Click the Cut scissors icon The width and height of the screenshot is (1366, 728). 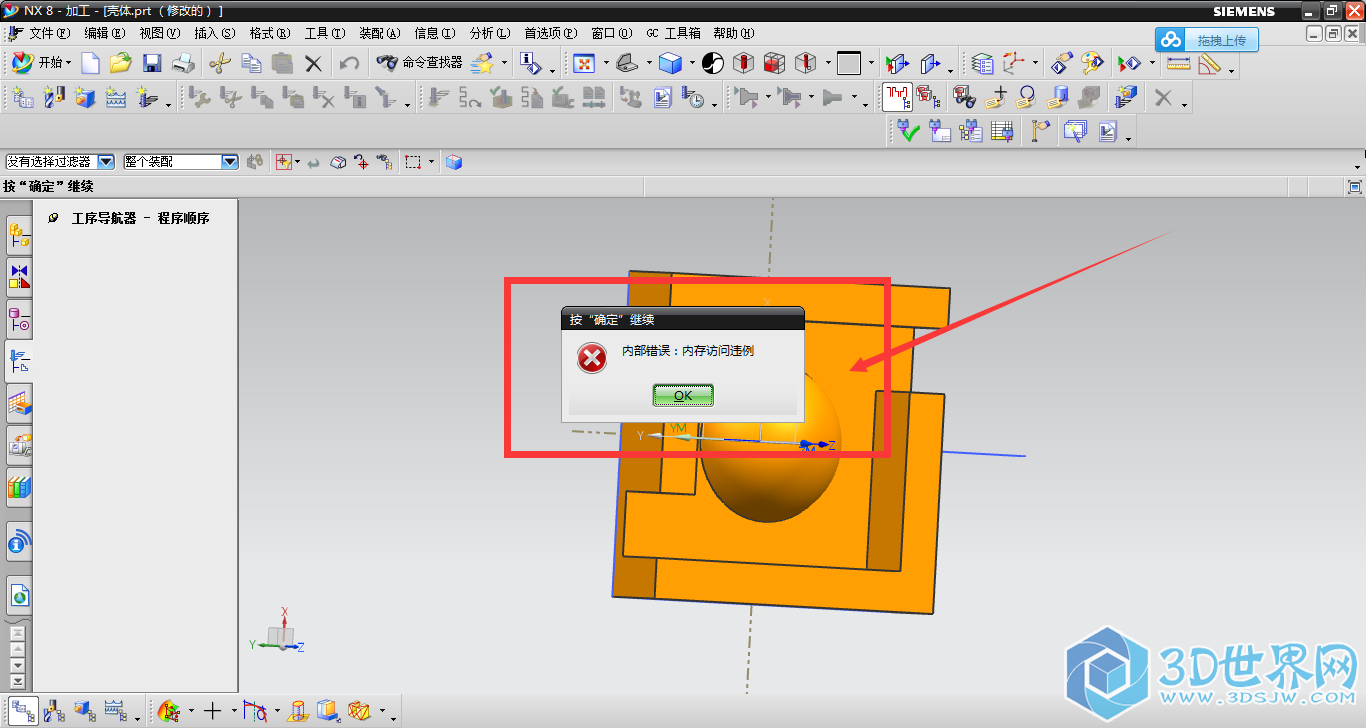[x=219, y=63]
